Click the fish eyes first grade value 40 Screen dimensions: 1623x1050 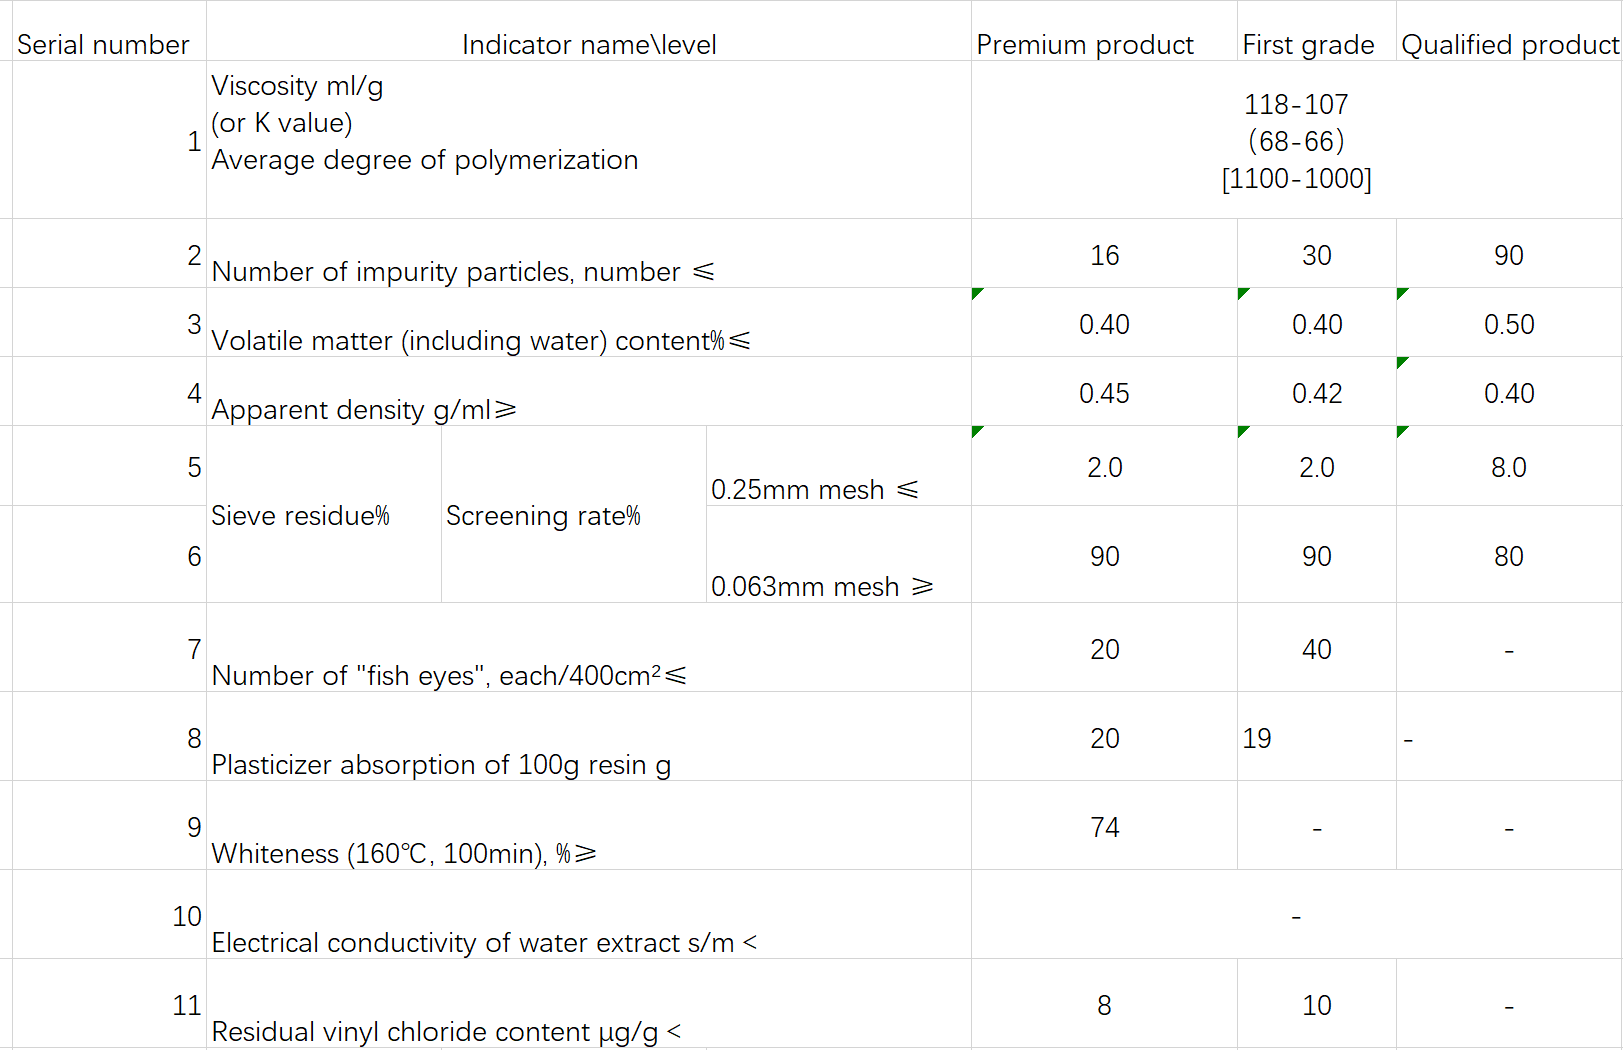click(1316, 649)
